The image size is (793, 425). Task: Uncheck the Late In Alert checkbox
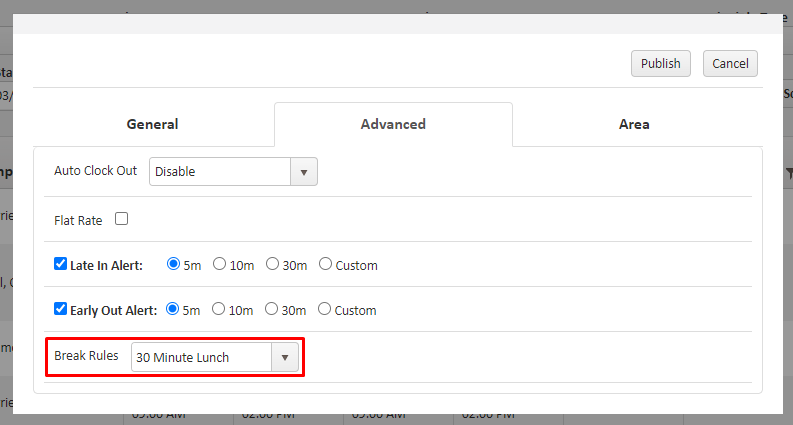coord(60,265)
